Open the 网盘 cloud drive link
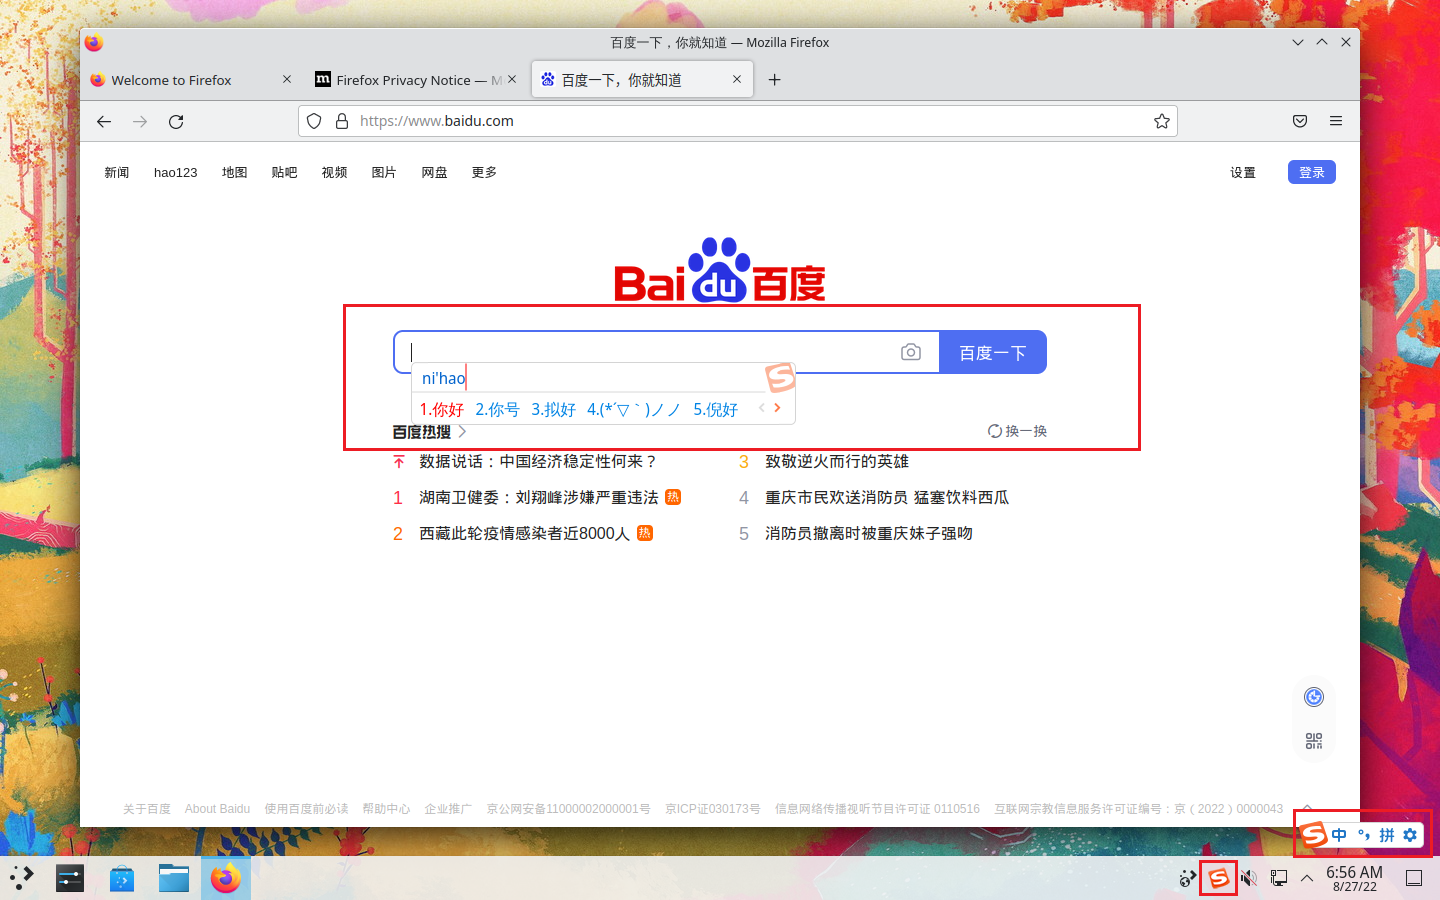Viewport: 1440px width, 900px height. (x=434, y=172)
